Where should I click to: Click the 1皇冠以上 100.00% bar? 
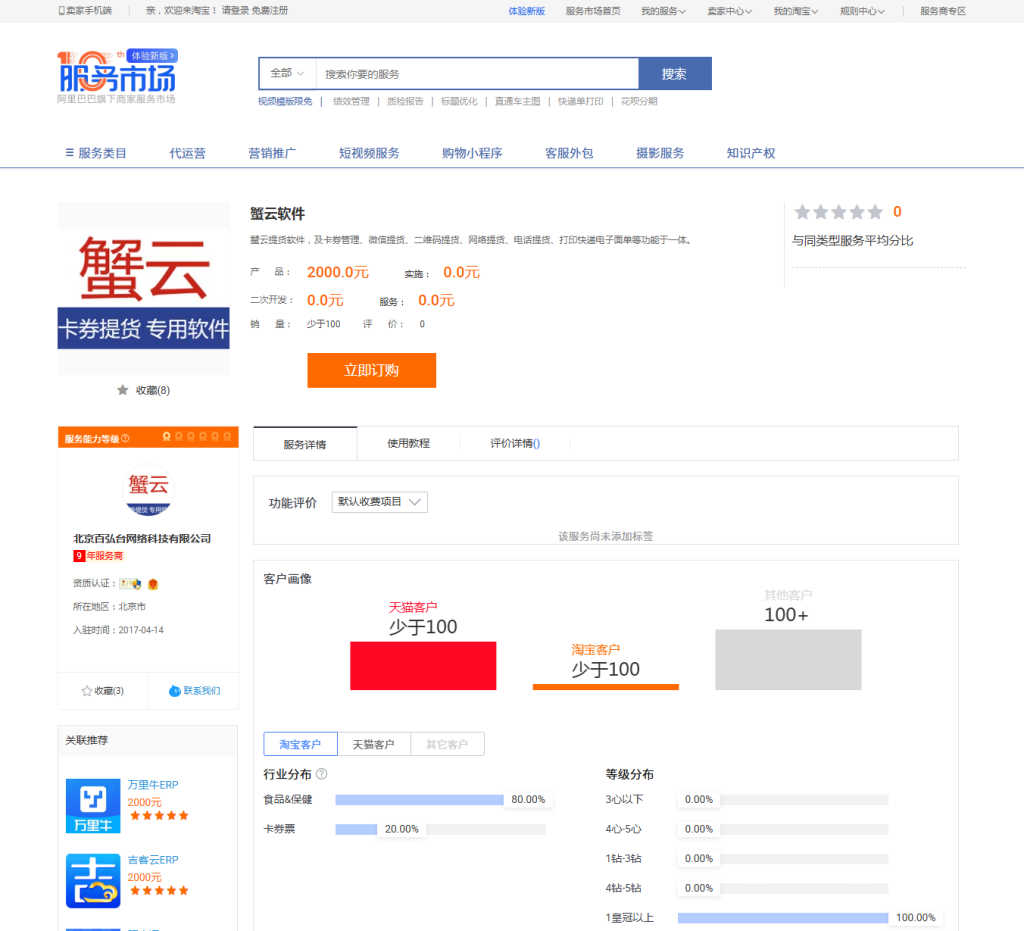click(783, 918)
